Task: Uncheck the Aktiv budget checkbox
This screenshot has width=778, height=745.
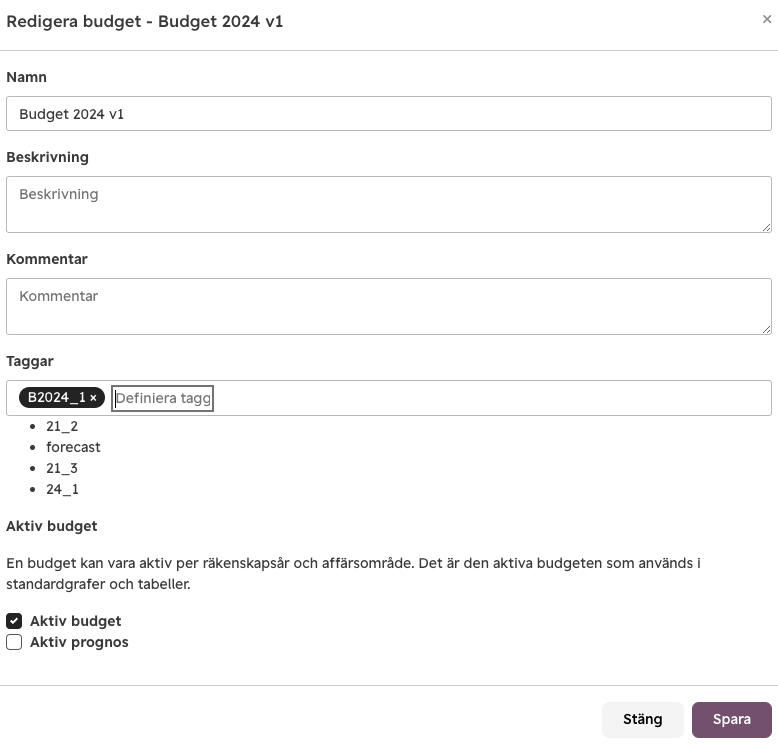Action: pyautogui.click(x=14, y=621)
